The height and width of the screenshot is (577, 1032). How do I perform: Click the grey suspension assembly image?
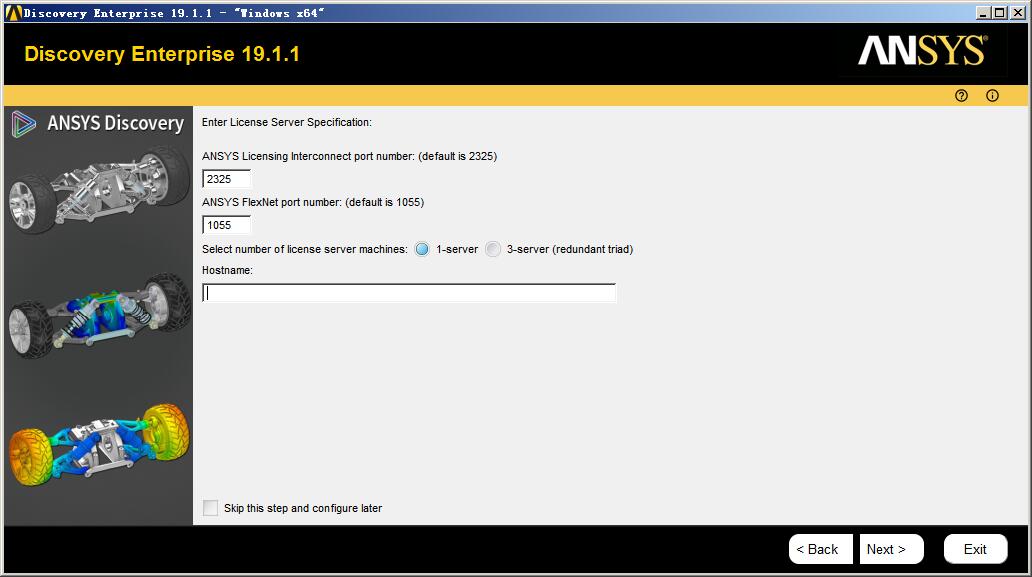(99, 191)
